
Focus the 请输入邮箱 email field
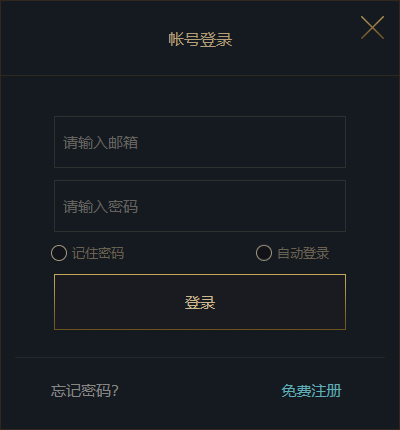coord(200,142)
